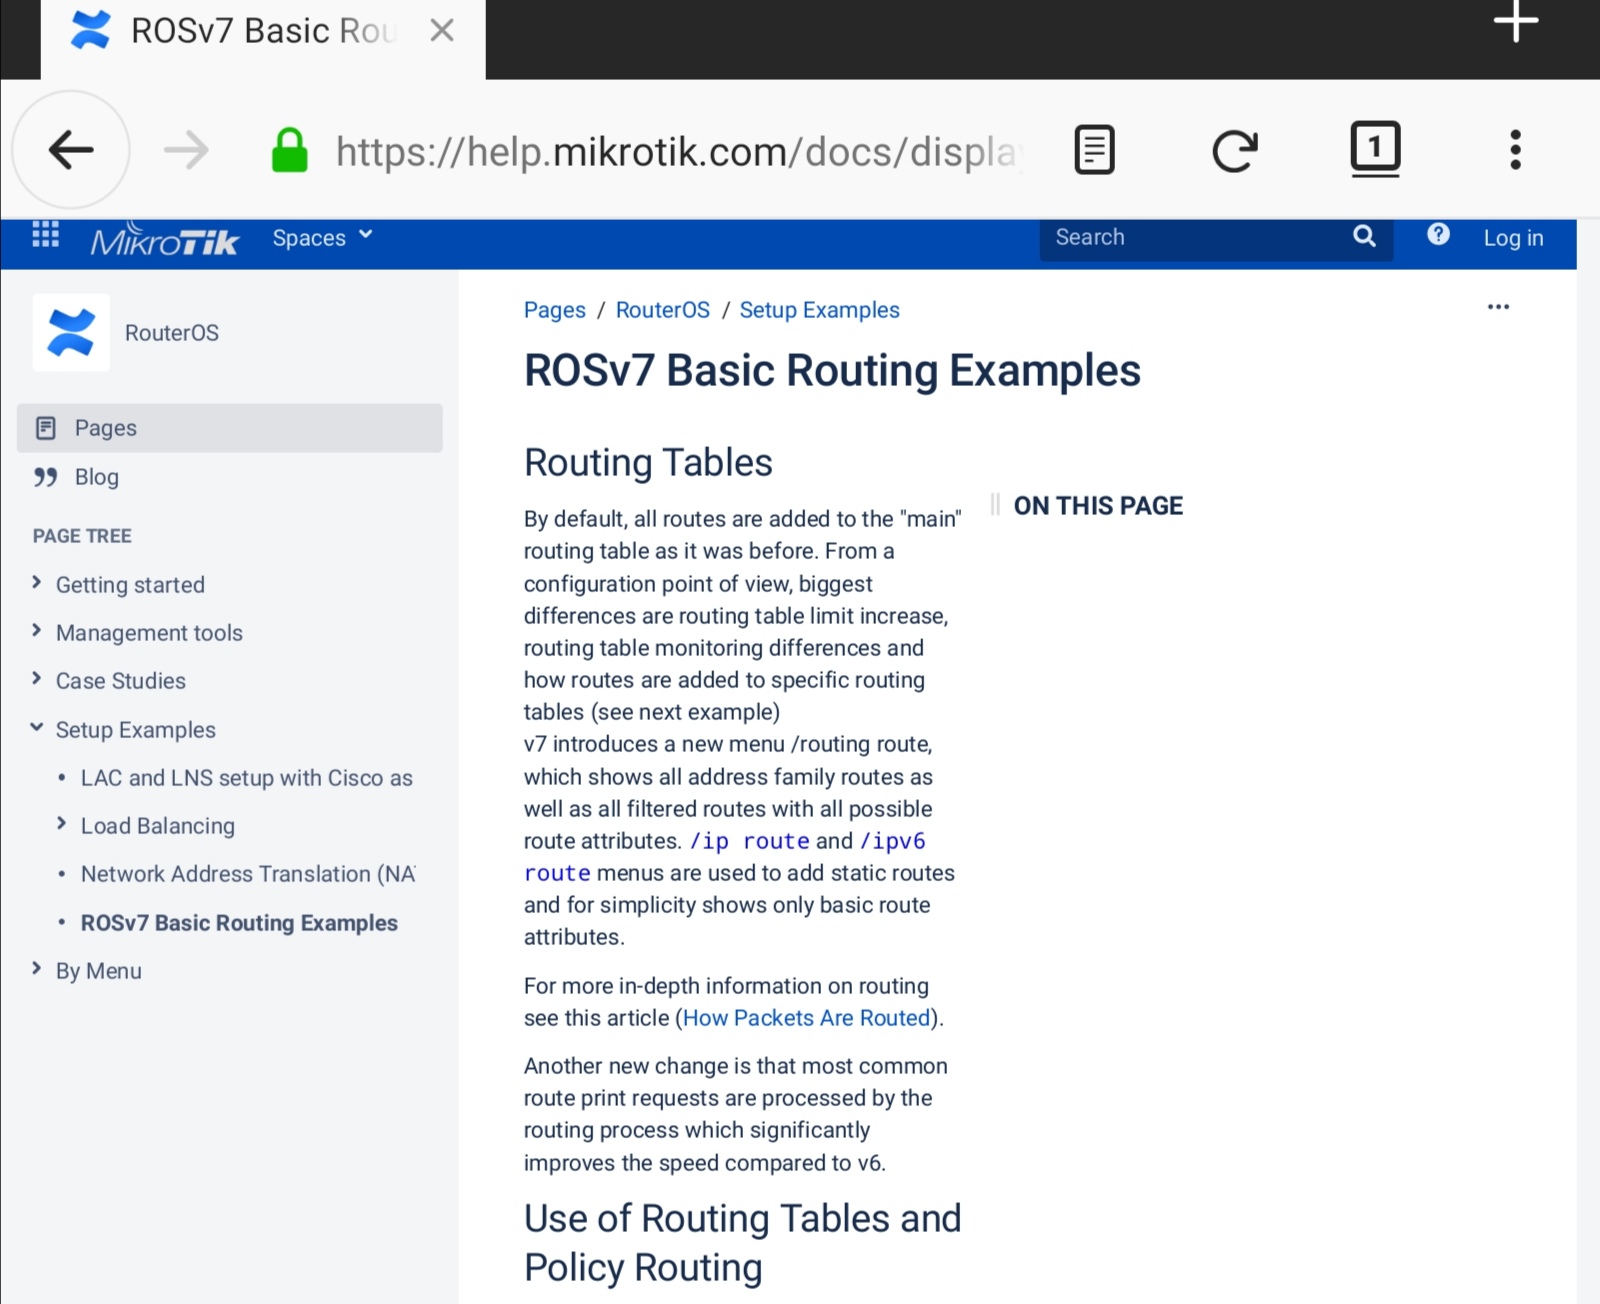Click the browser address bar URL
This screenshot has width=1600, height=1304.
pyautogui.click(x=677, y=152)
